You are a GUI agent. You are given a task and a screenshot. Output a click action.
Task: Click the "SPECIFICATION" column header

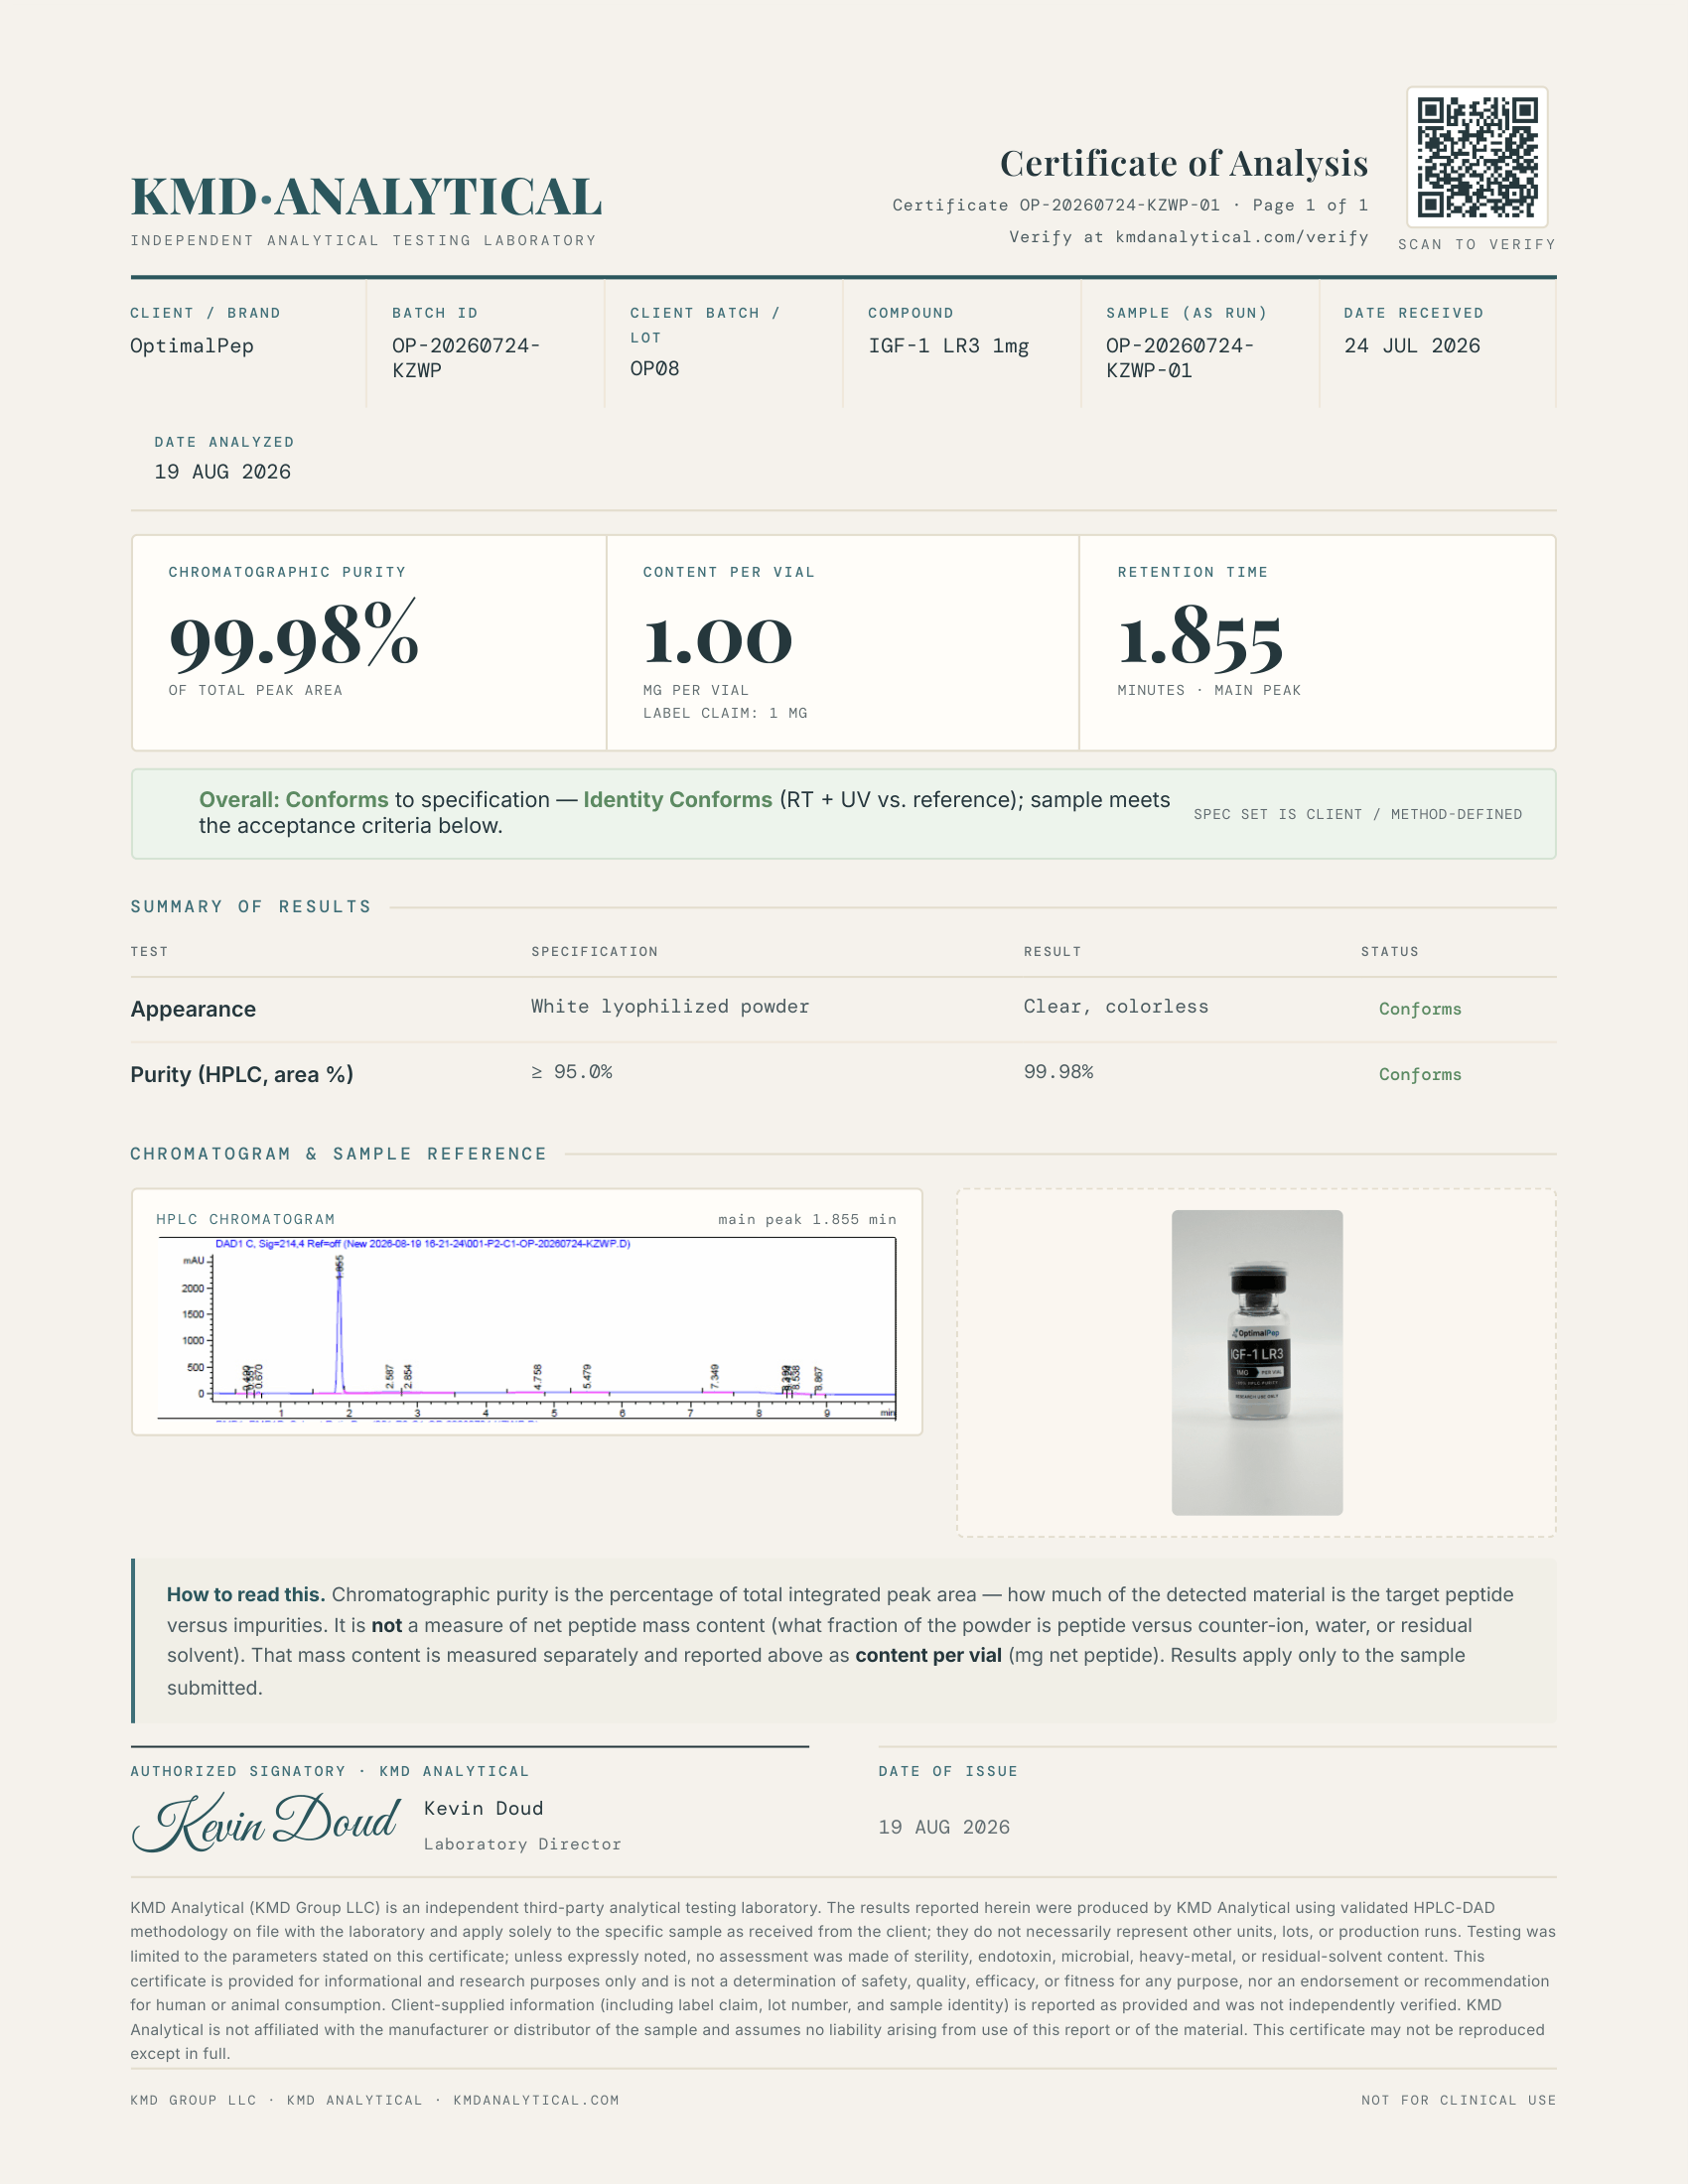pyautogui.click(x=595, y=951)
